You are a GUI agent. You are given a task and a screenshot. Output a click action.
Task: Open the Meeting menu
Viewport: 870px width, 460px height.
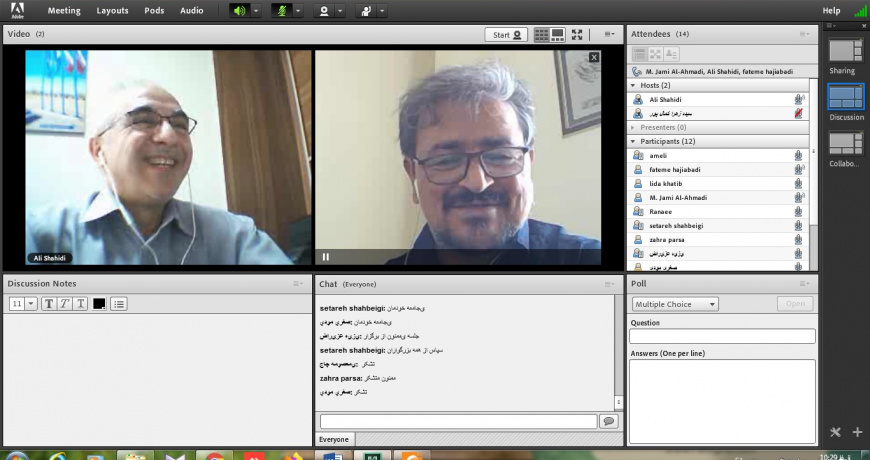pyautogui.click(x=64, y=11)
